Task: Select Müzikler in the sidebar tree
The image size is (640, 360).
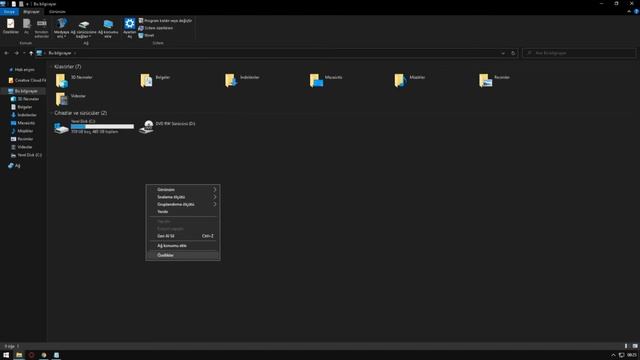Action: 22,131
